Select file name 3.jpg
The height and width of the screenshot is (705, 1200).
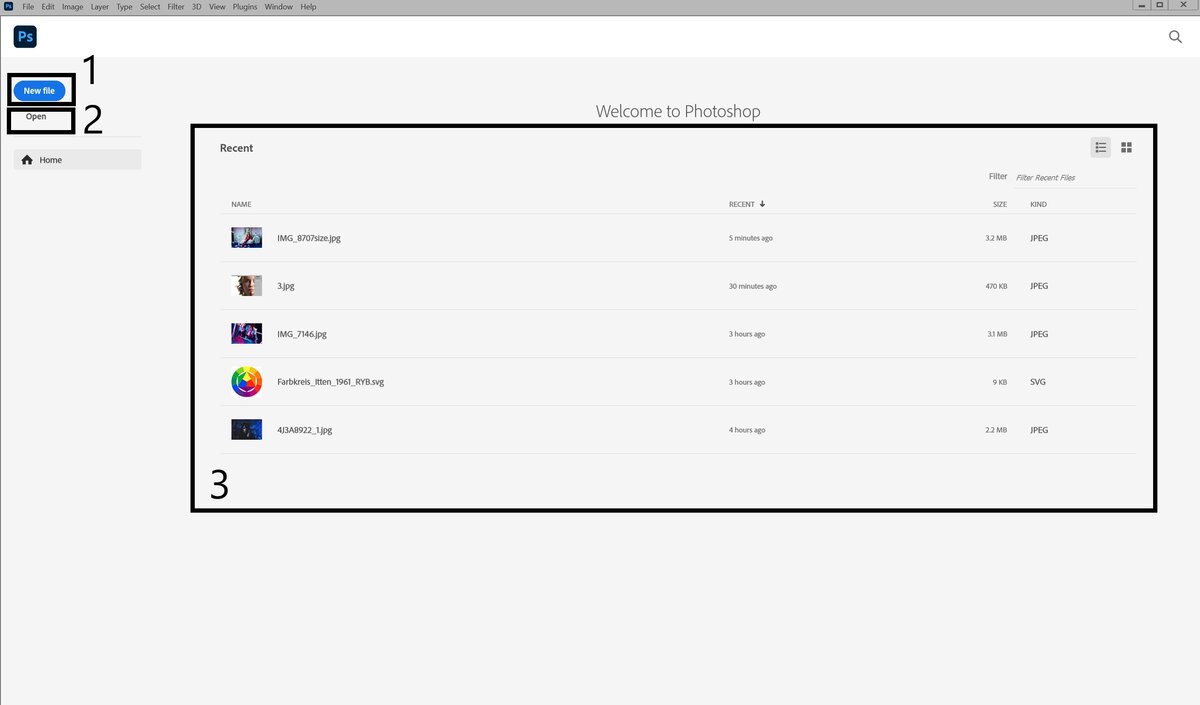tap(286, 286)
